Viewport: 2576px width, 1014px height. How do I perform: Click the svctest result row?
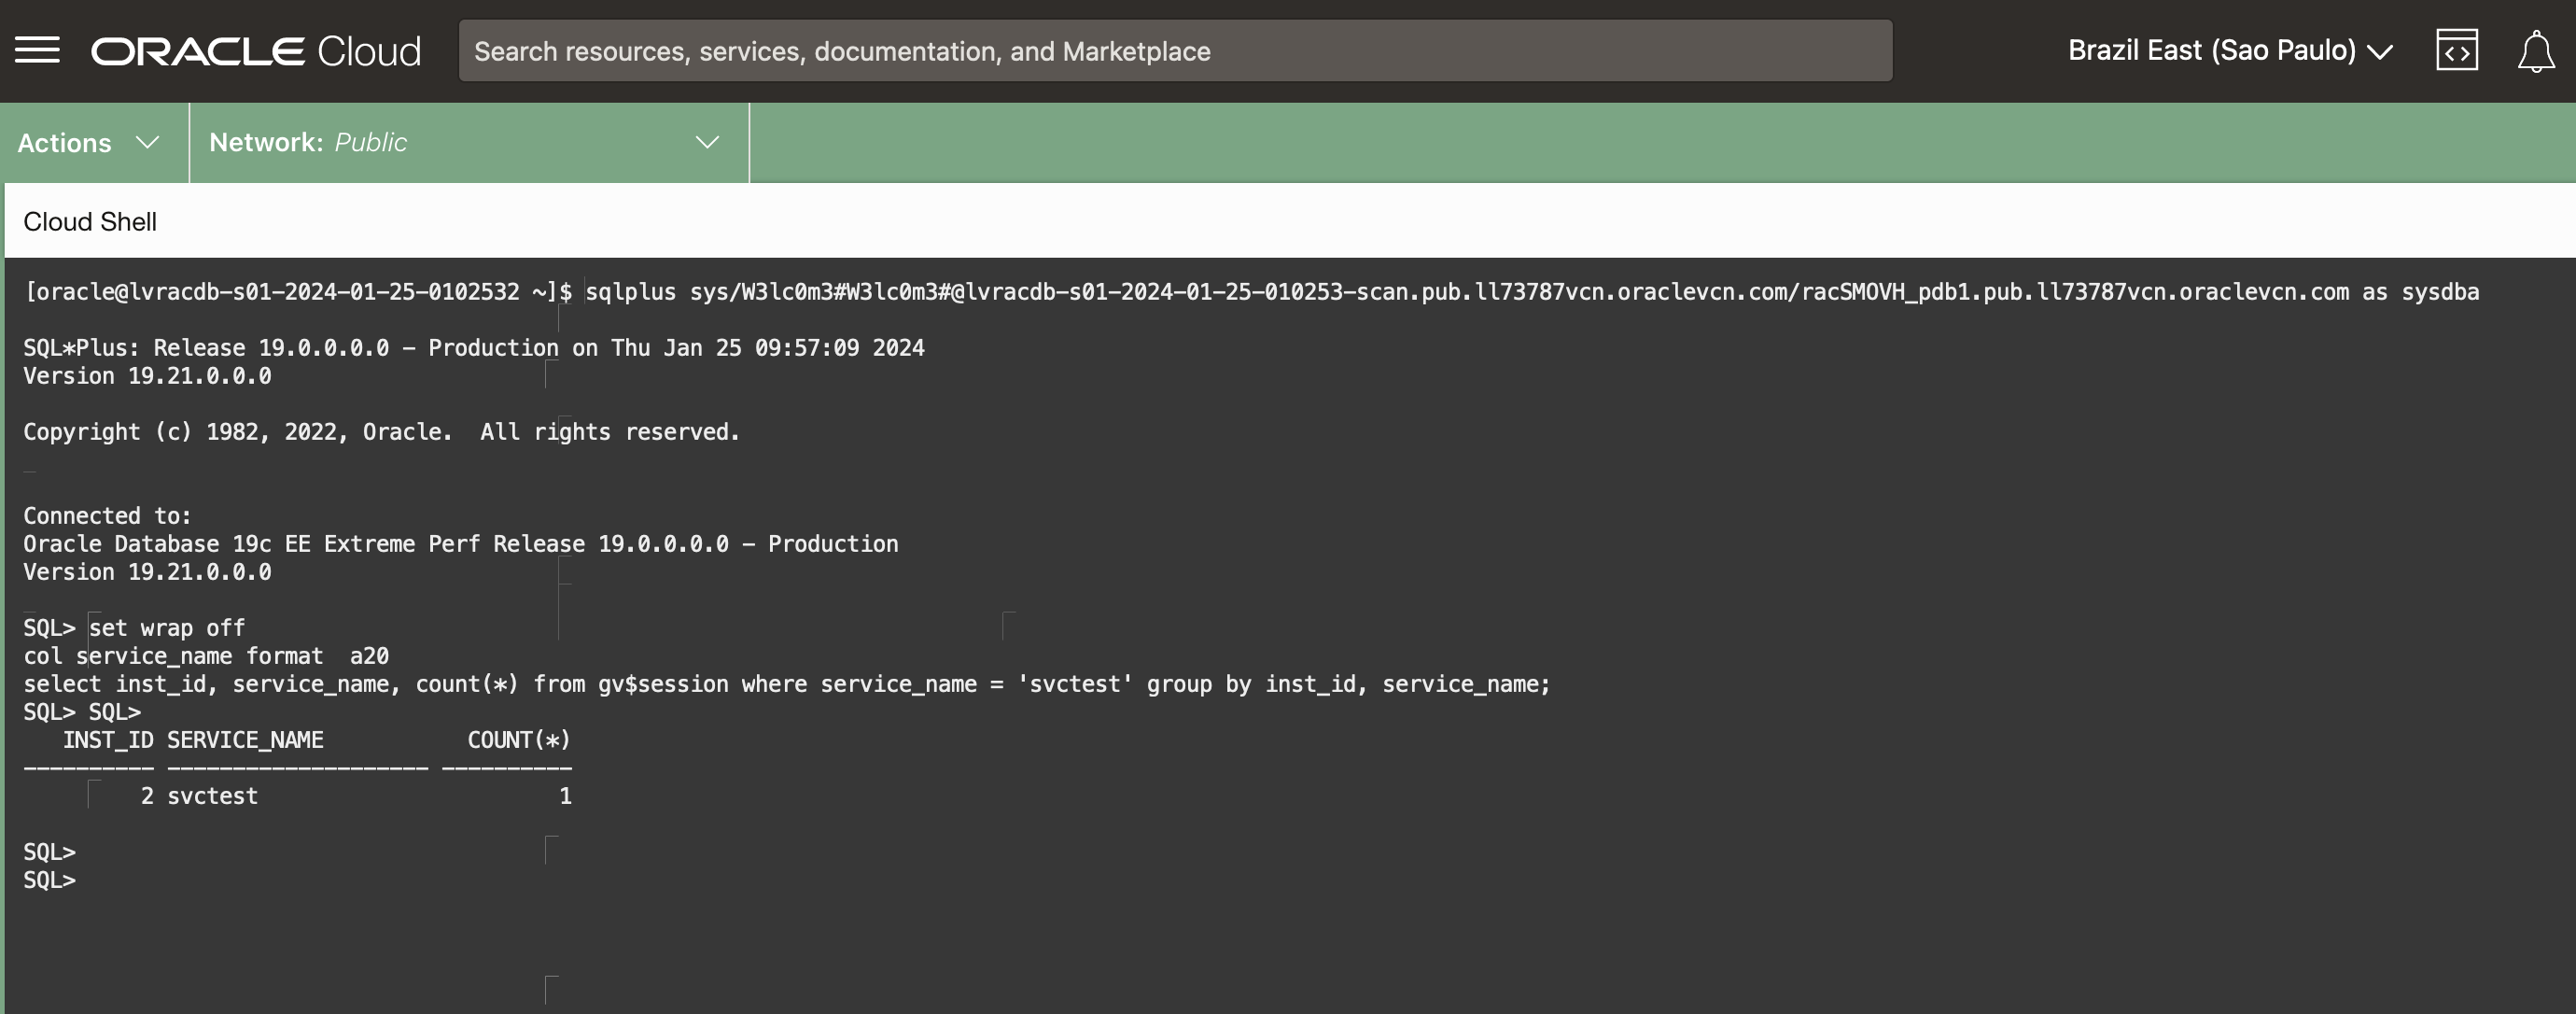coord(212,796)
